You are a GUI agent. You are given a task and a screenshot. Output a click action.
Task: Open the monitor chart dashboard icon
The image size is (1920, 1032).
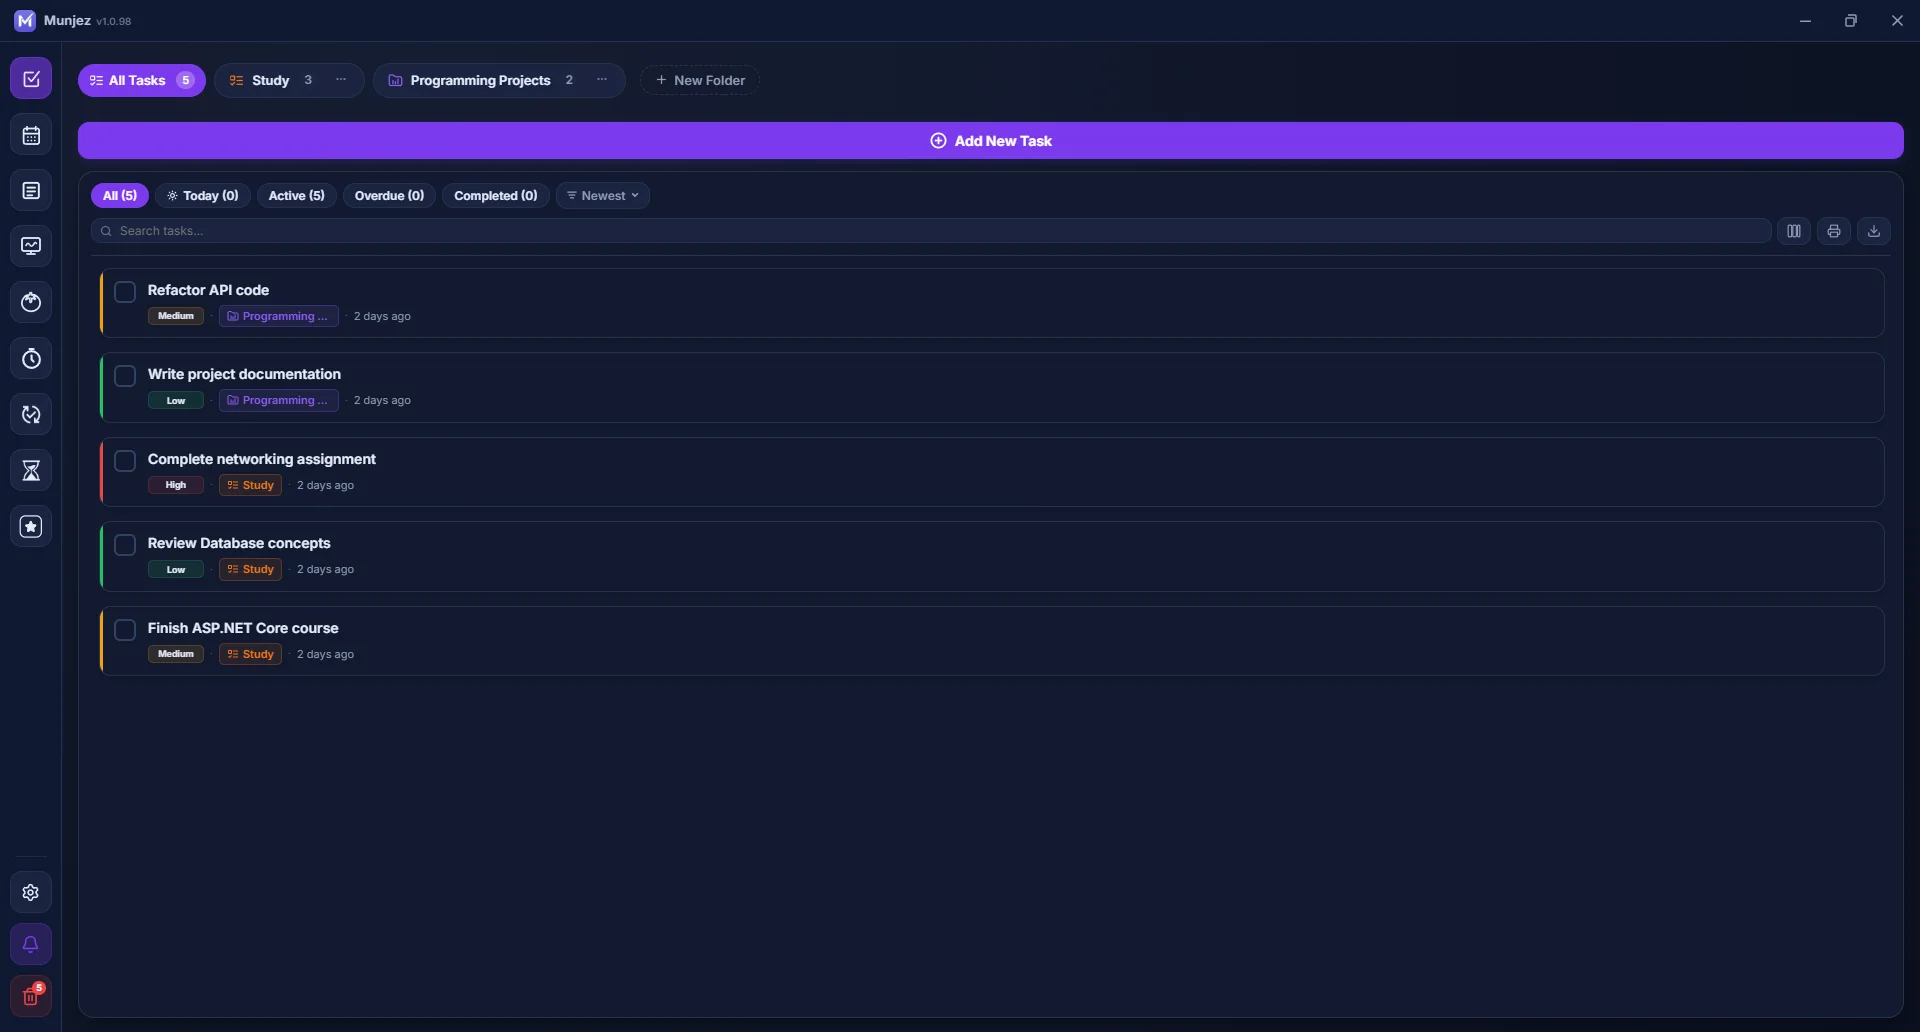point(31,246)
